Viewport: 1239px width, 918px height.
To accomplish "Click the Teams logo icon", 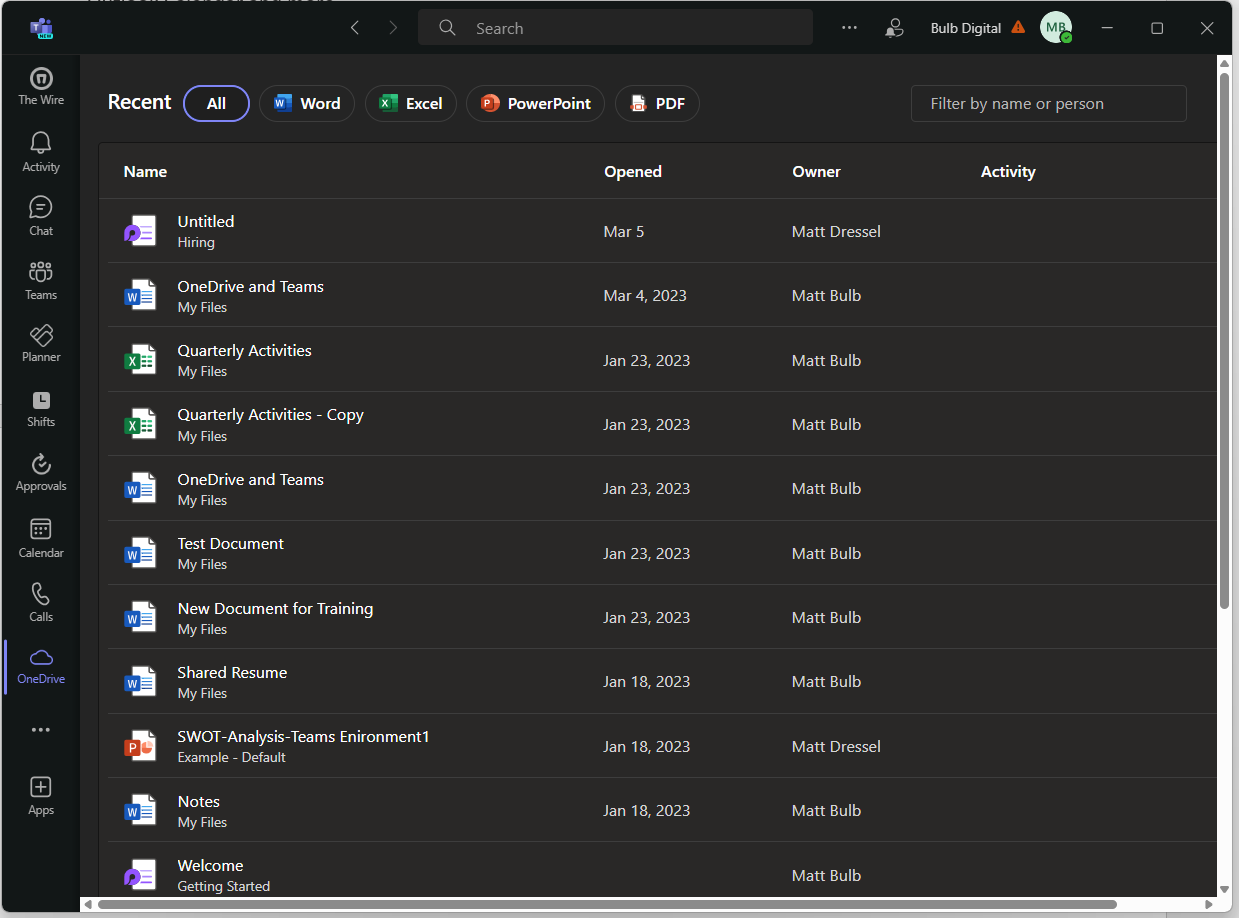I will (x=41, y=28).
